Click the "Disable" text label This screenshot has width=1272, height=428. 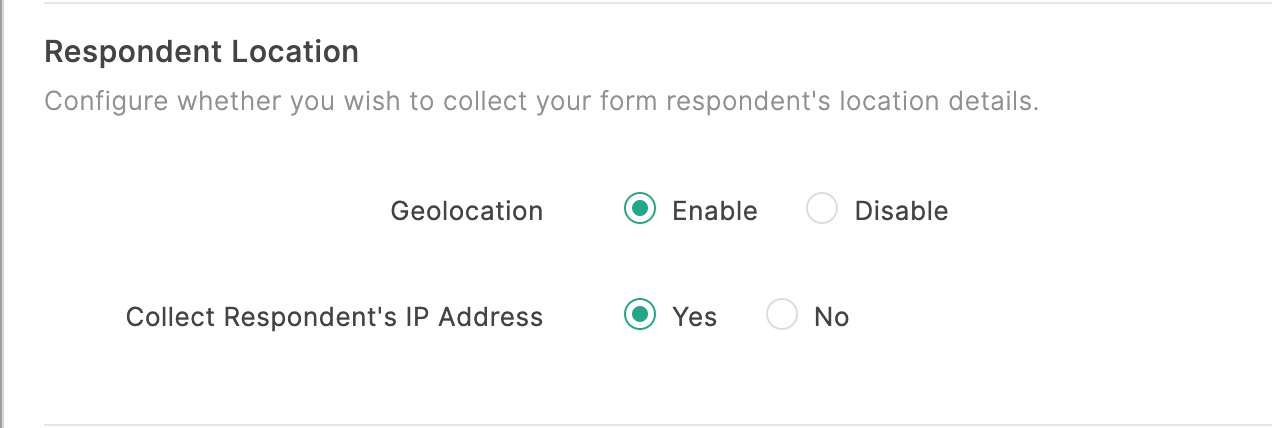coord(901,211)
